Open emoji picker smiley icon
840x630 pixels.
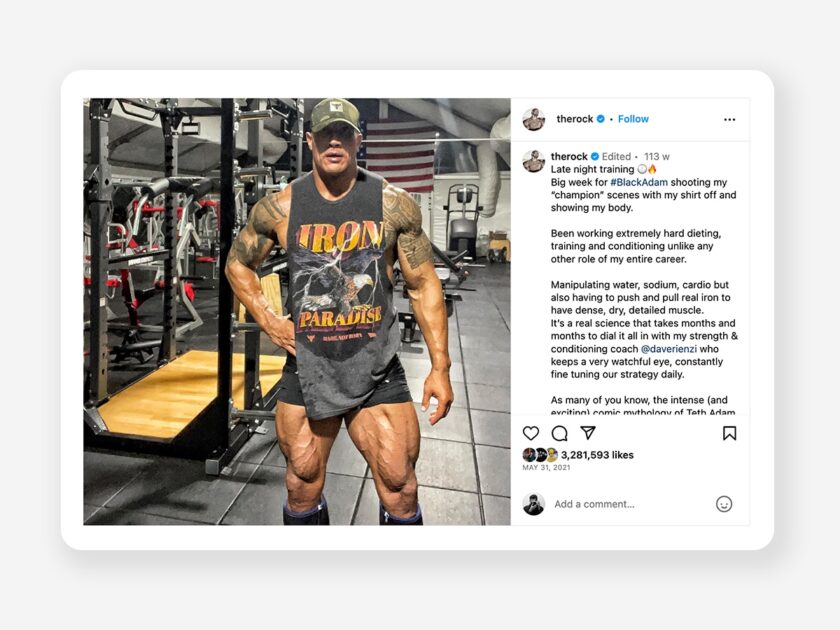[x=724, y=504]
